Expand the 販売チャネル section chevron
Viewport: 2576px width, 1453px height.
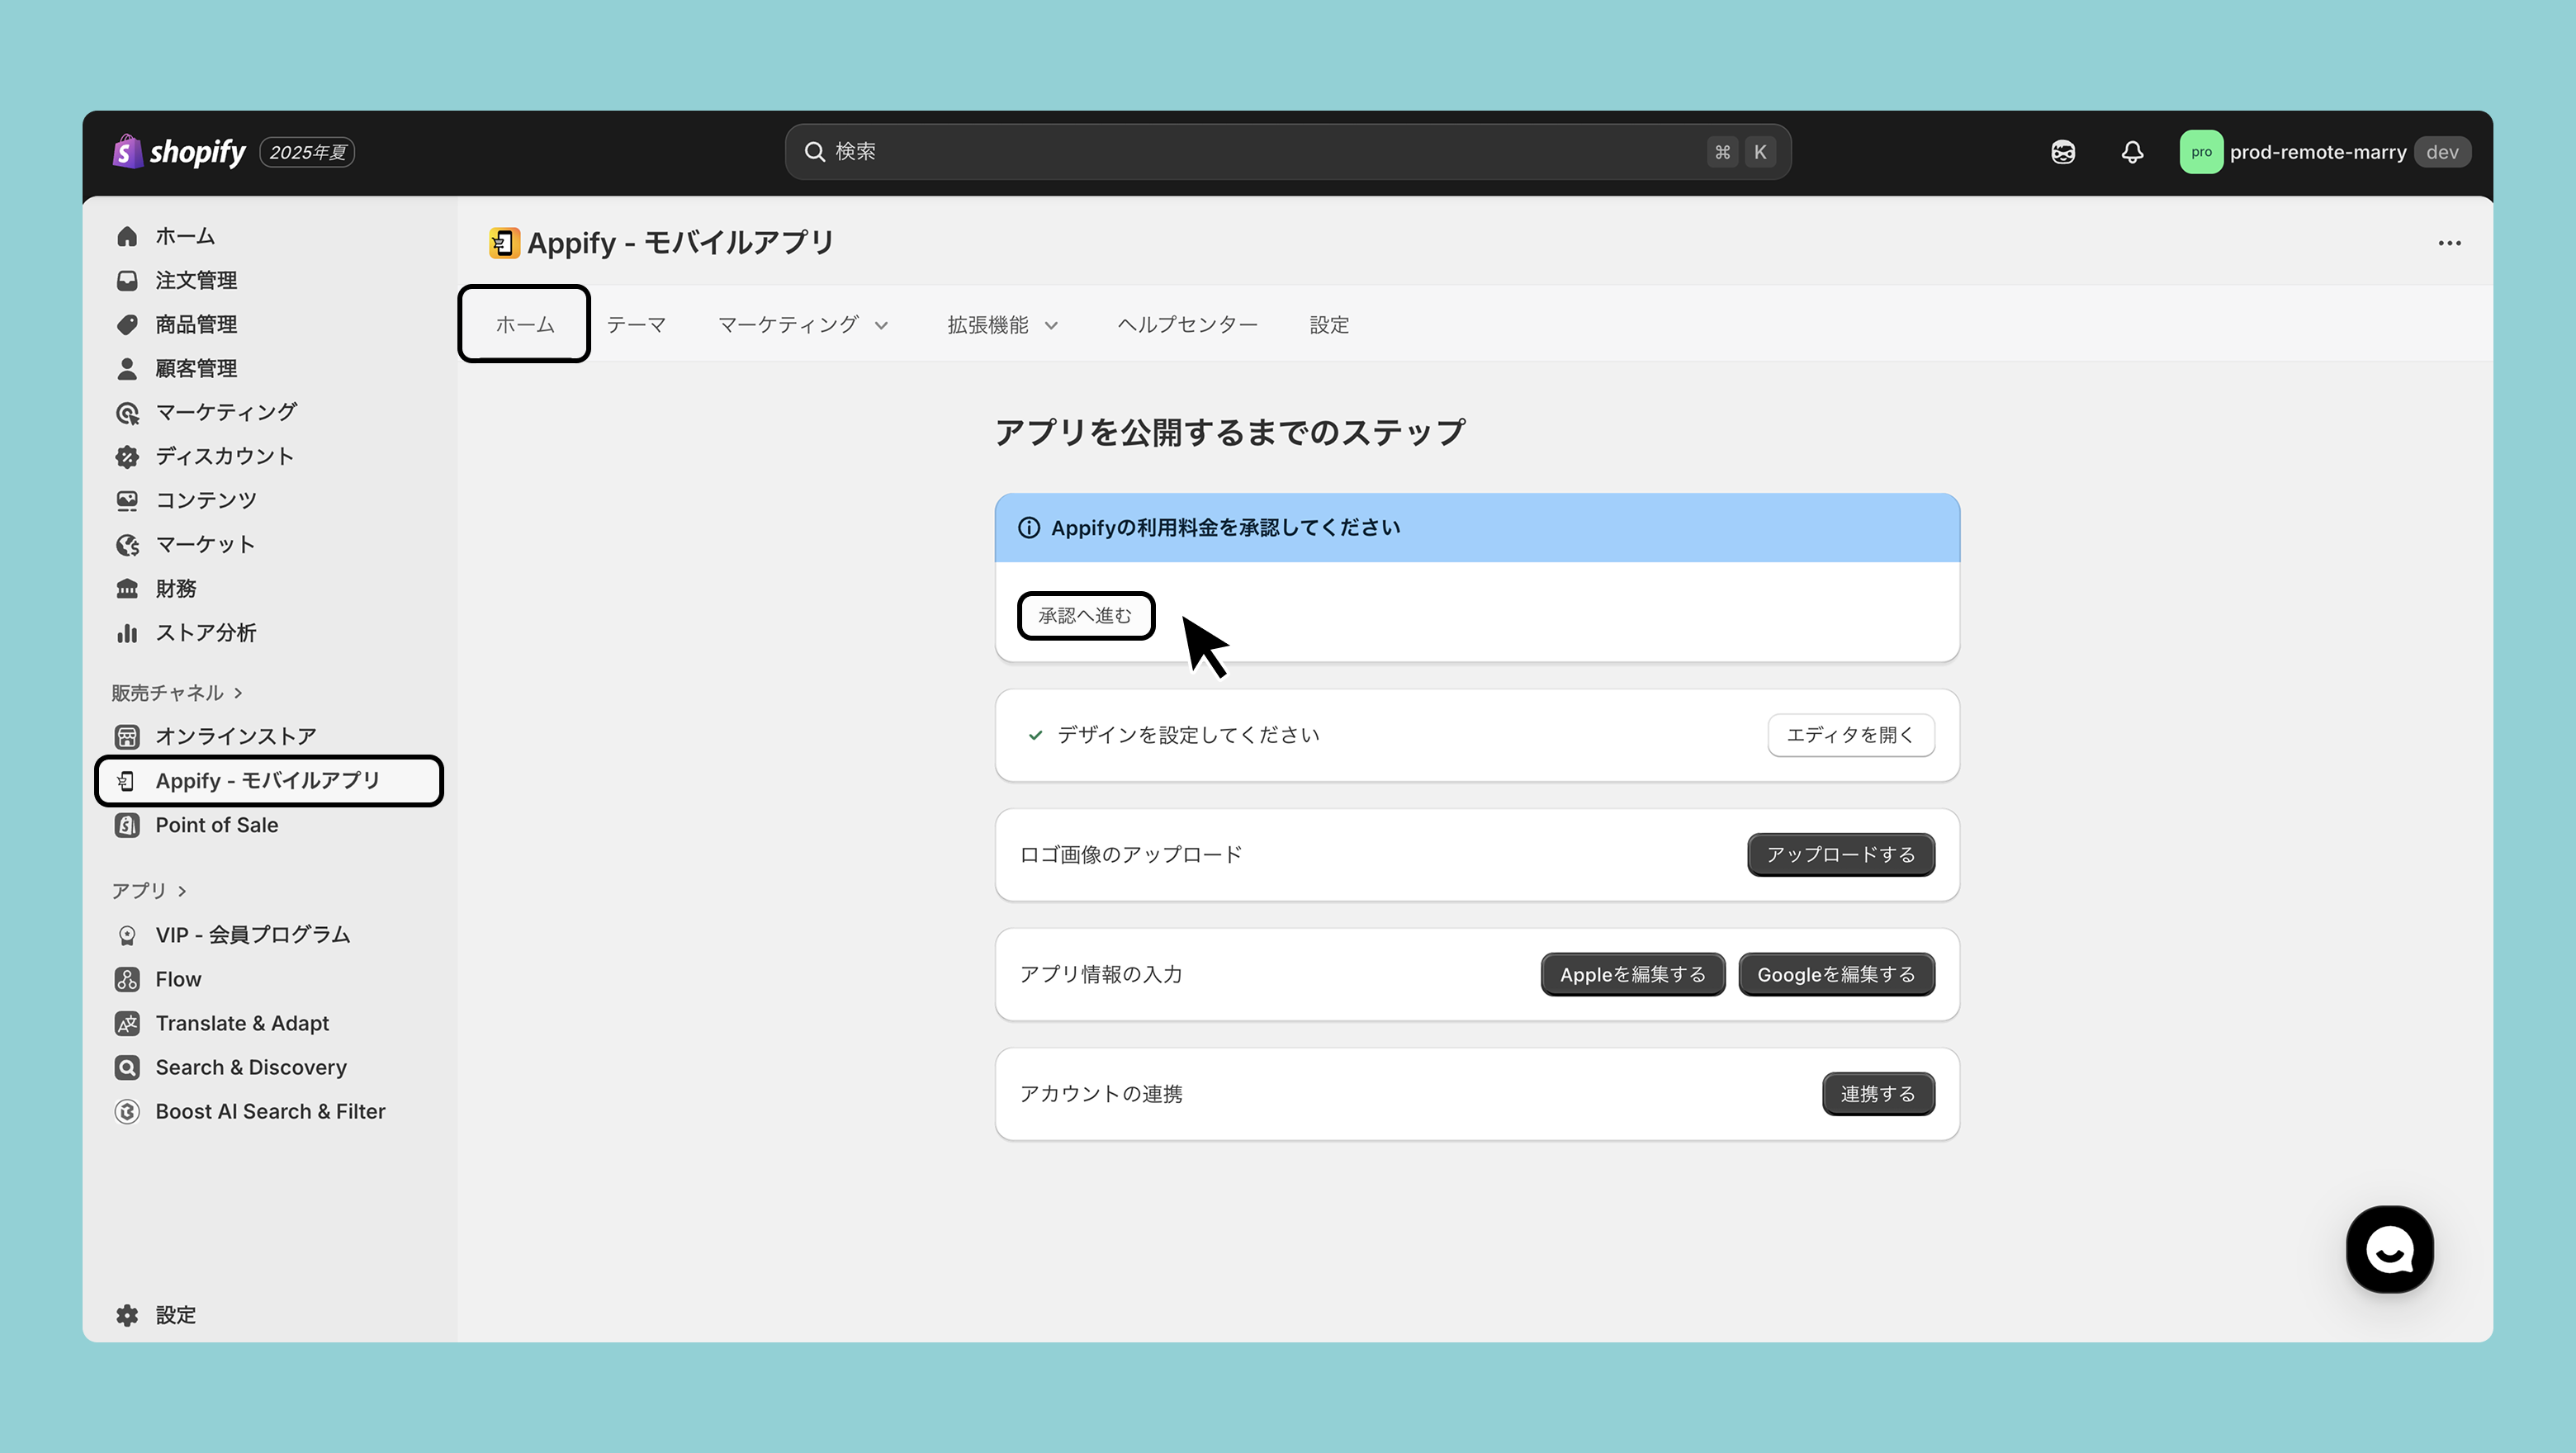point(238,693)
